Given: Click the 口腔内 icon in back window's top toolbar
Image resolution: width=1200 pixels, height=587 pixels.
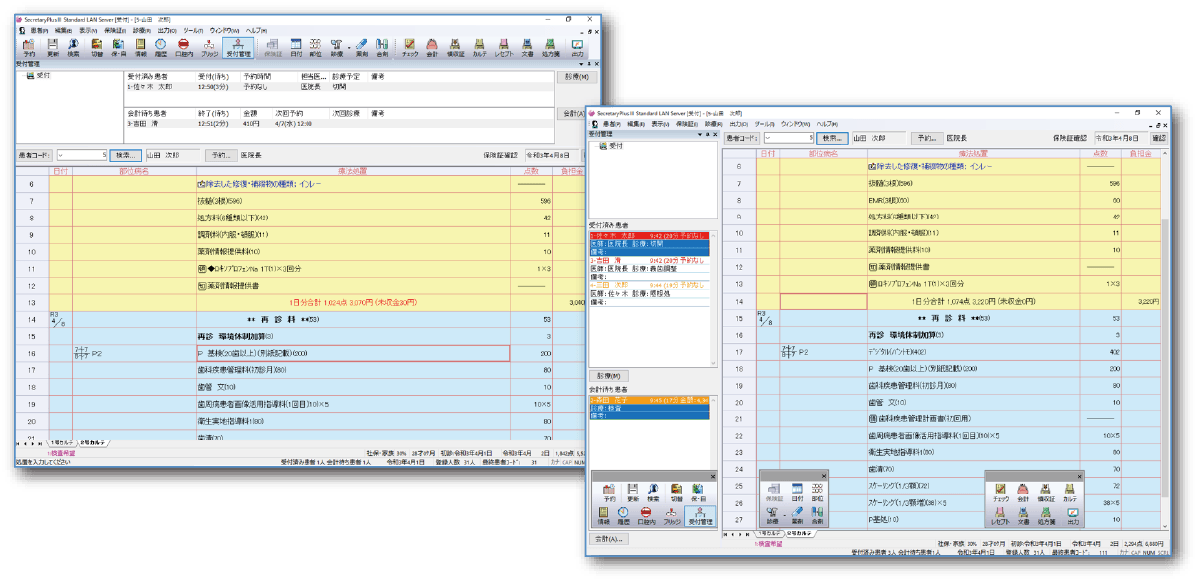Looking at the screenshot, I should coord(183,46).
